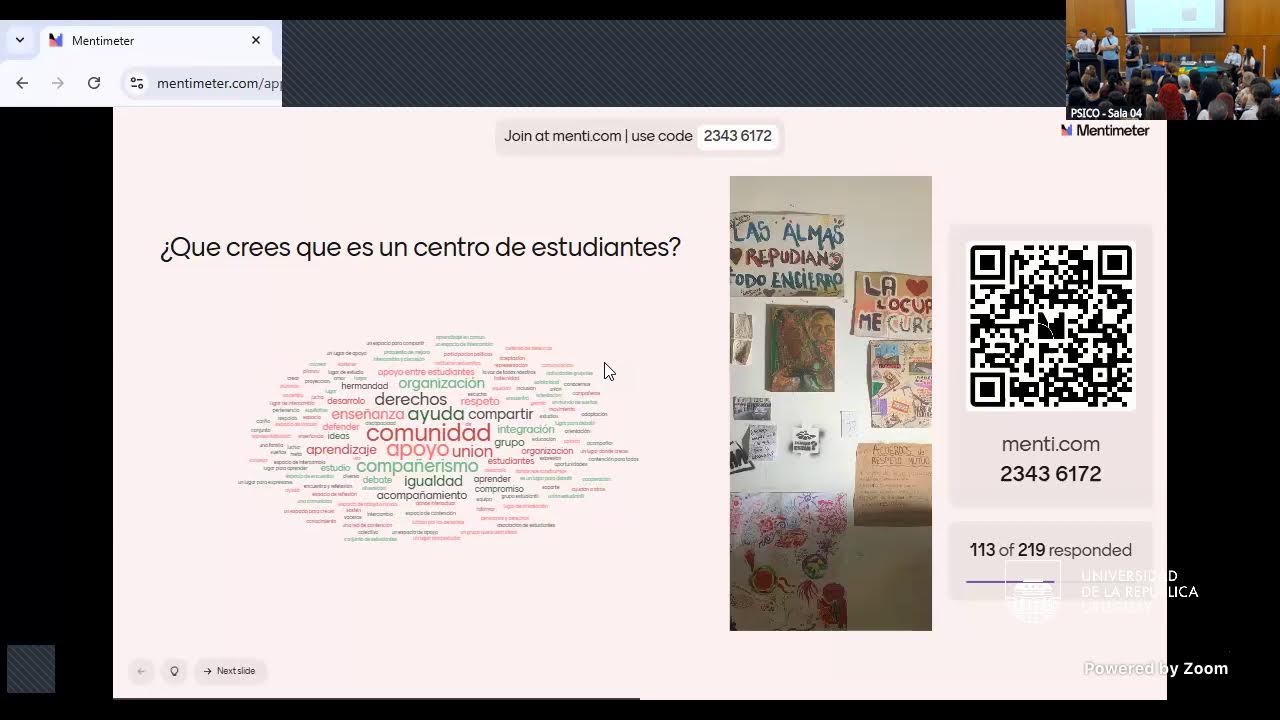Click the word 'aprendizaje' in the word cloud
1280x720 pixels.
point(341,450)
